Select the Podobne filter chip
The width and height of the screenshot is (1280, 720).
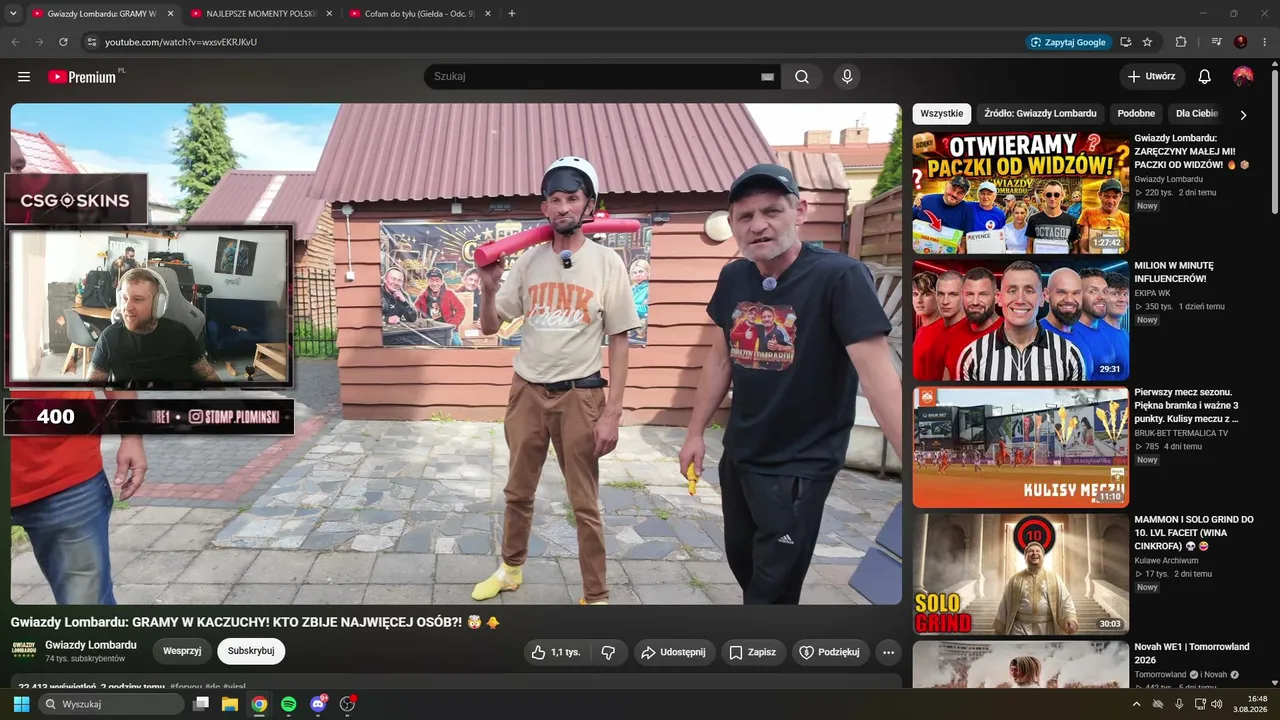click(x=1136, y=114)
